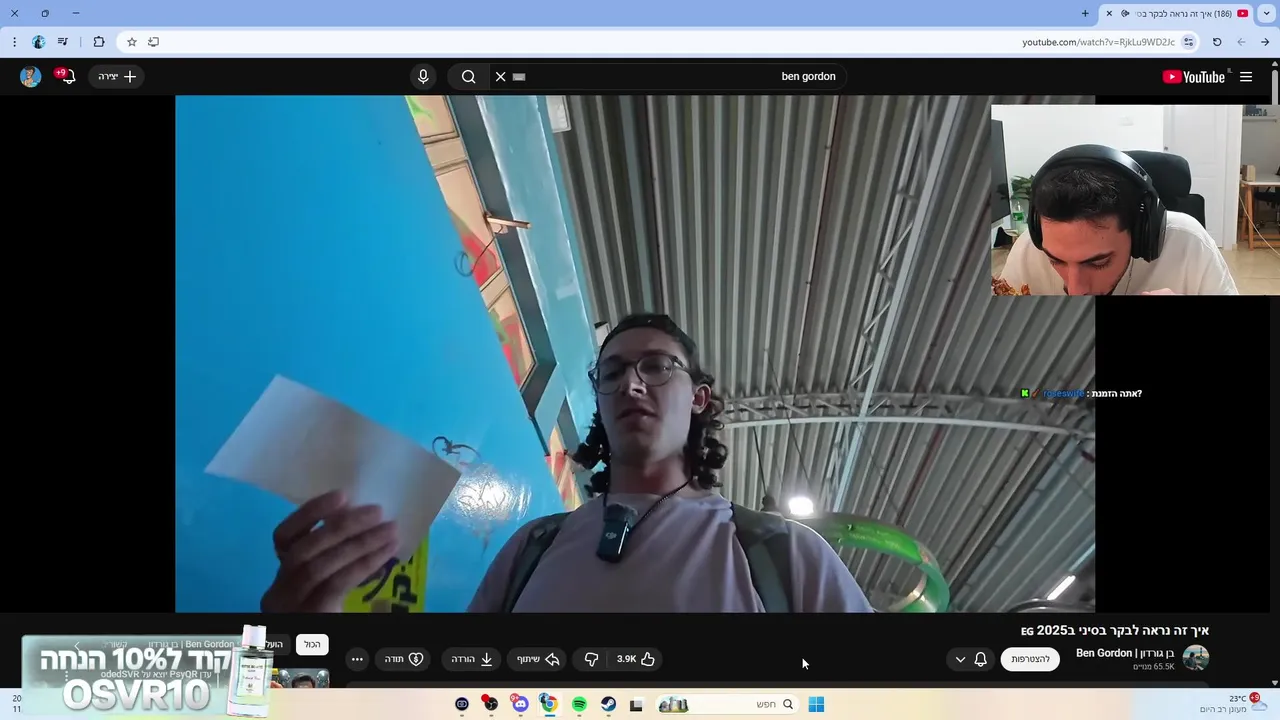The image size is (1280, 720).
Task: Open Chrome profile avatar
Action: click(38, 42)
